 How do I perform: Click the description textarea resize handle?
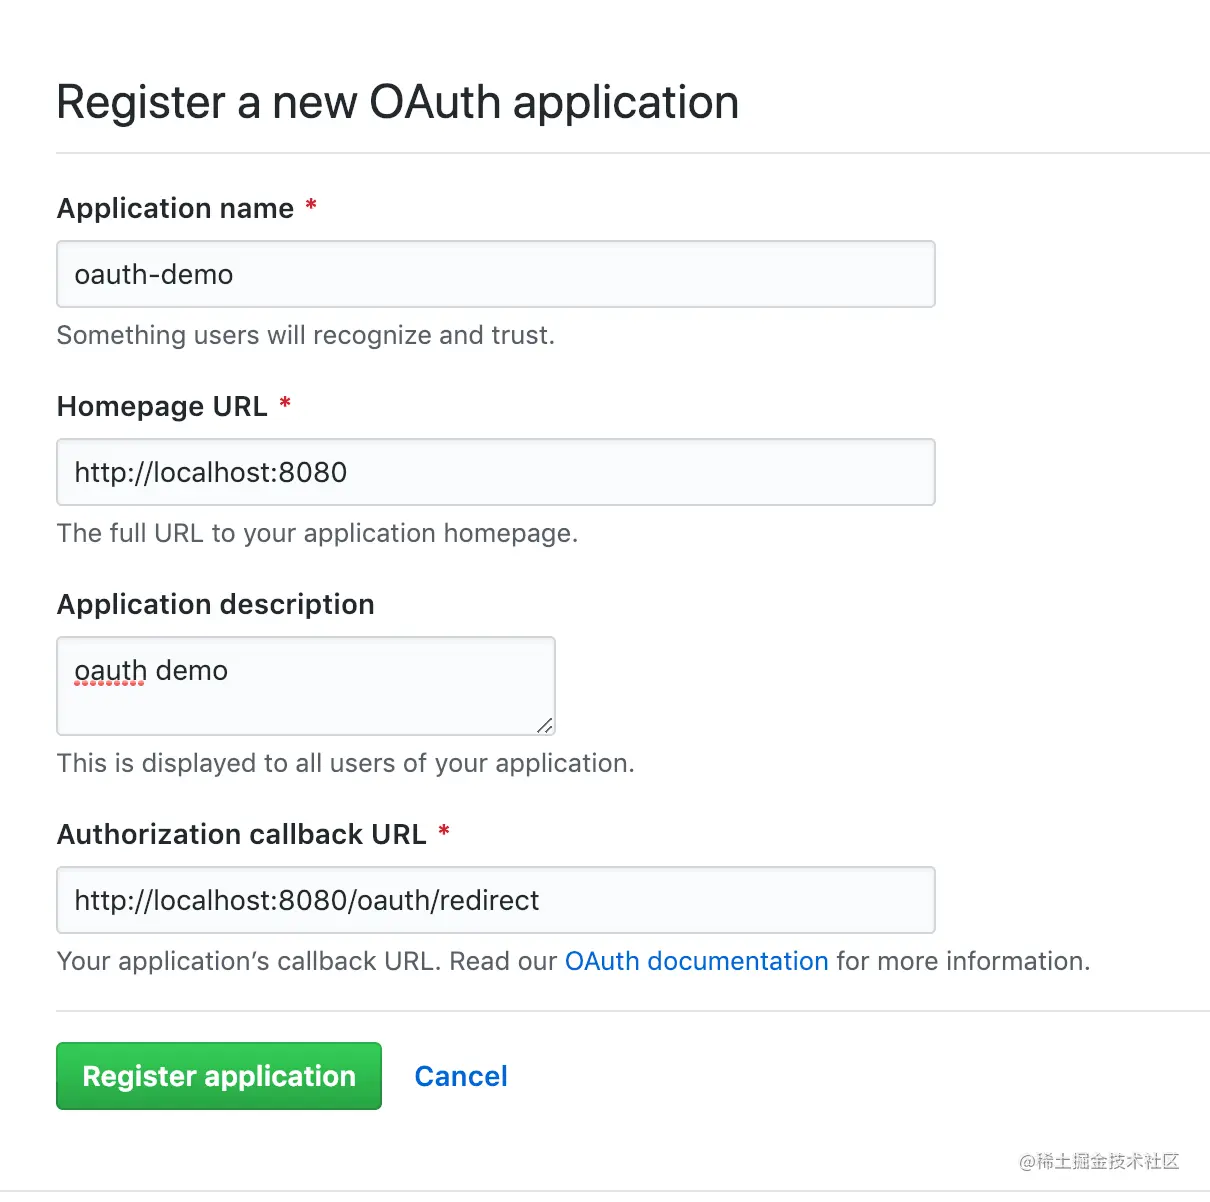click(x=544, y=725)
